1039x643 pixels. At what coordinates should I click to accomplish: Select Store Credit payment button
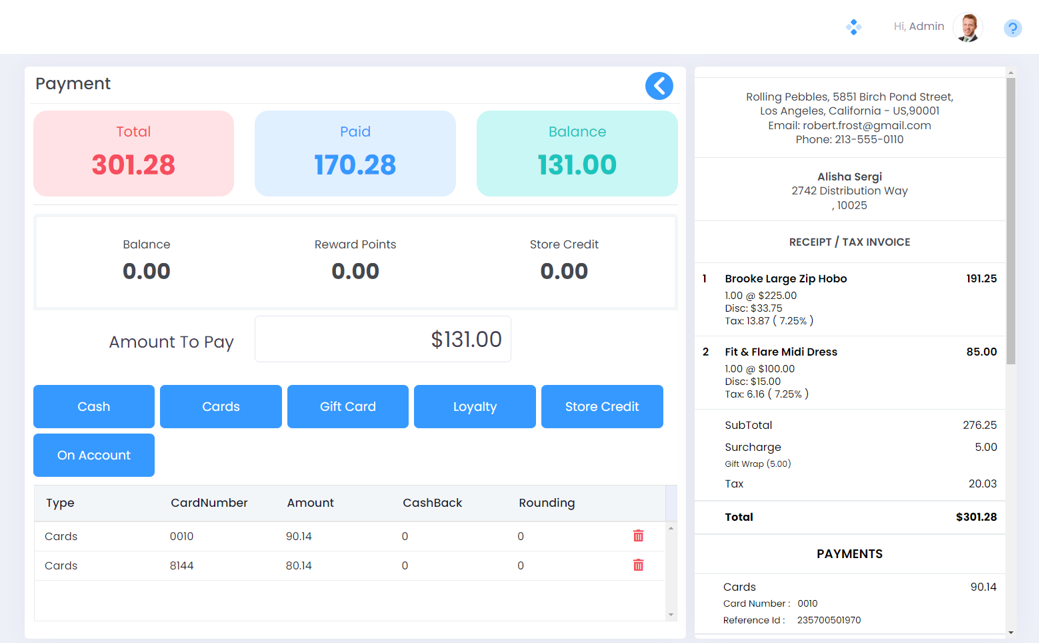click(602, 406)
